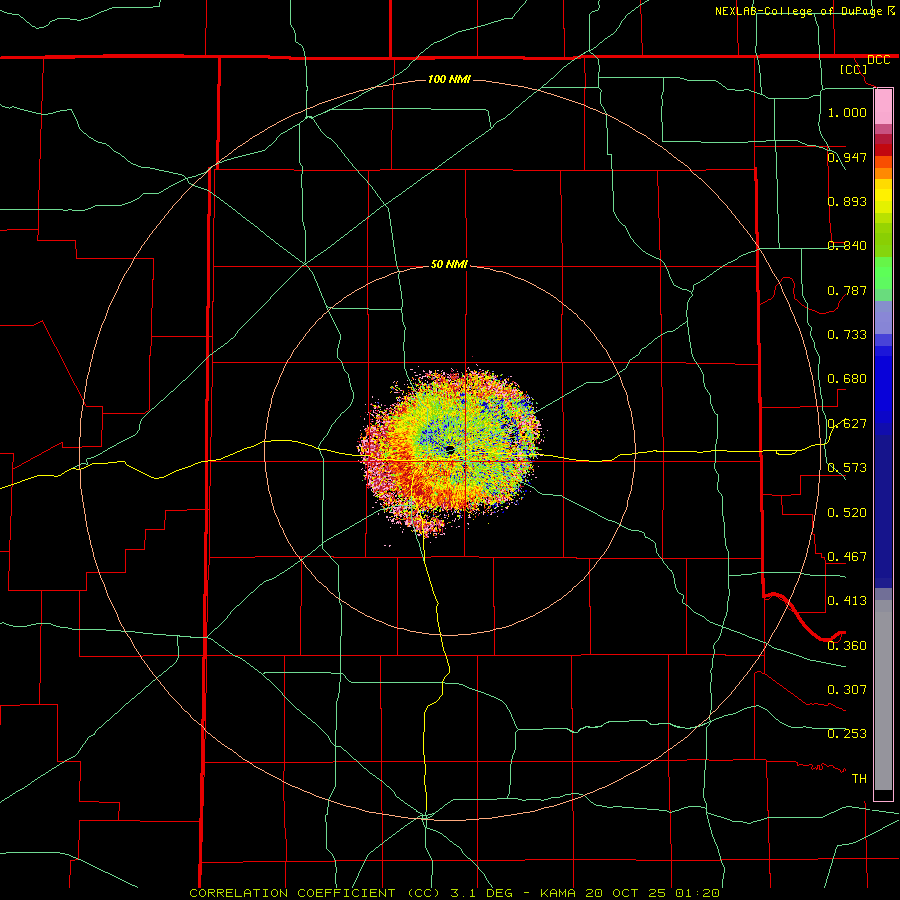The image size is (900, 900).
Task: Click the 0.573 legend value
Action: (x=847, y=468)
